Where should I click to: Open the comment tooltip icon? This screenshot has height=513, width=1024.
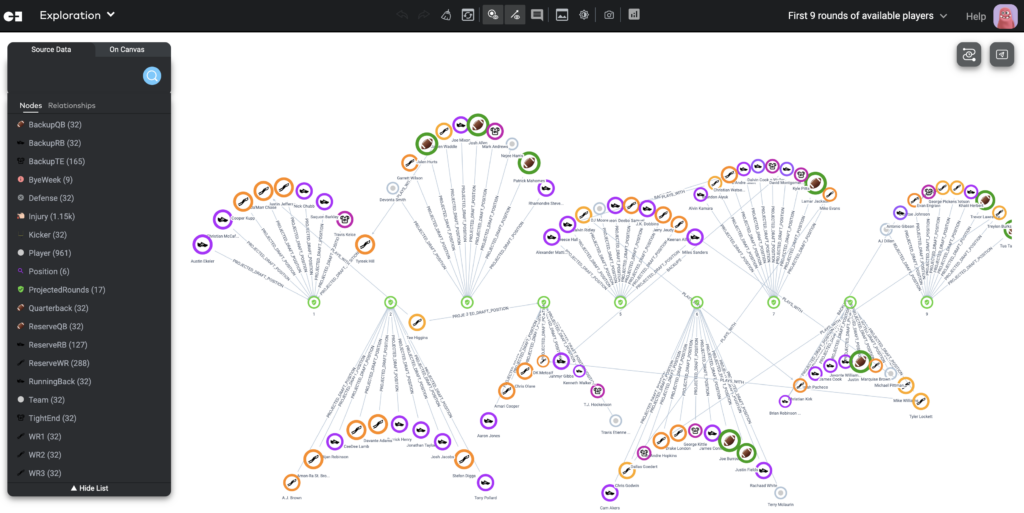537,15
